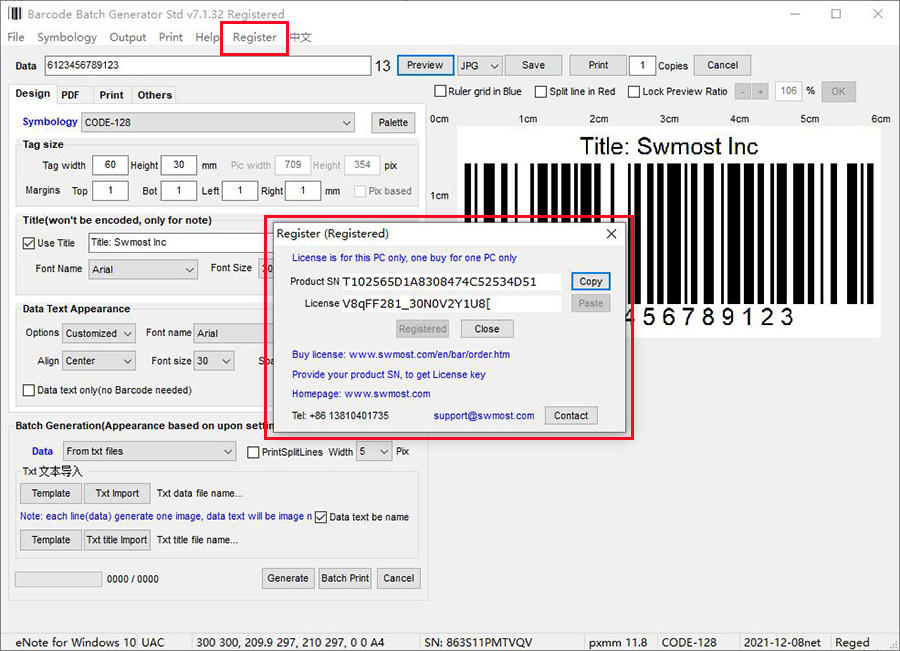900x651 pixels.
Task: Open the Homepage www.swmost.com link
Action: [387, 394]
